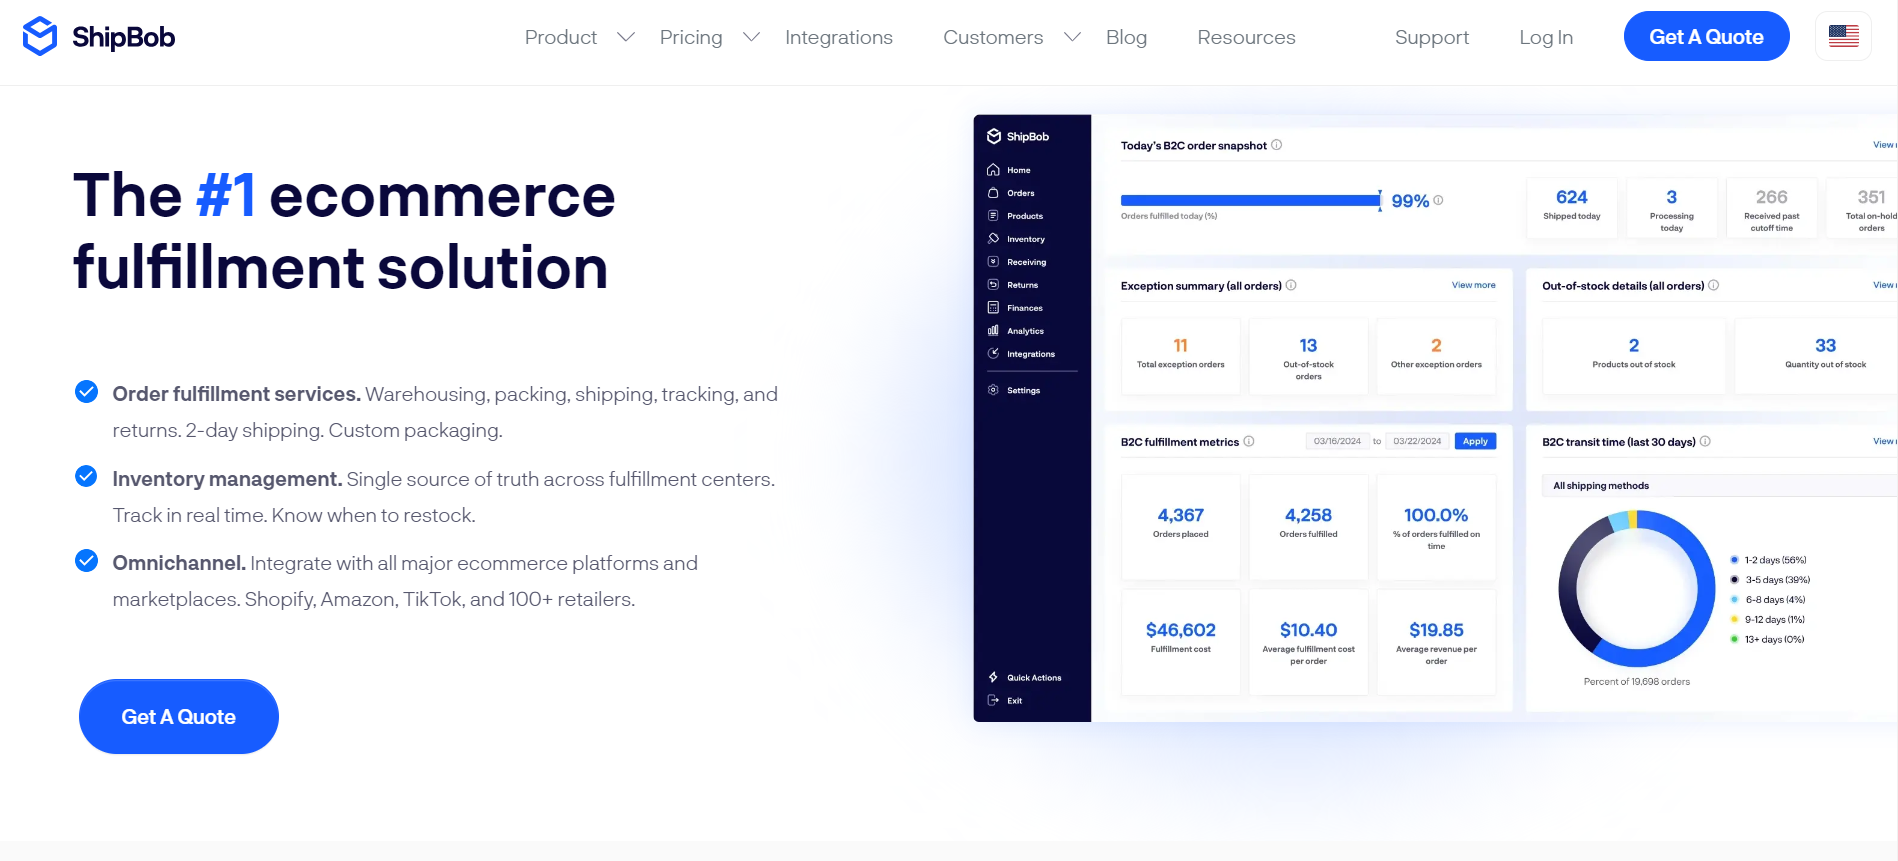This screenshot has width=1898, height=861.
Task: Open the Customers nav menu
Action: [993, 37]
